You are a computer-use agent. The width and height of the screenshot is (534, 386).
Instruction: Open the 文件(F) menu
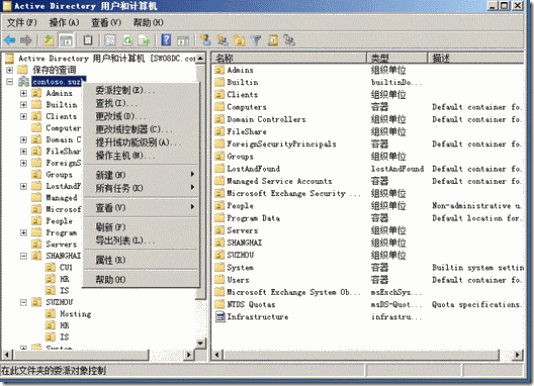point(22,22)
